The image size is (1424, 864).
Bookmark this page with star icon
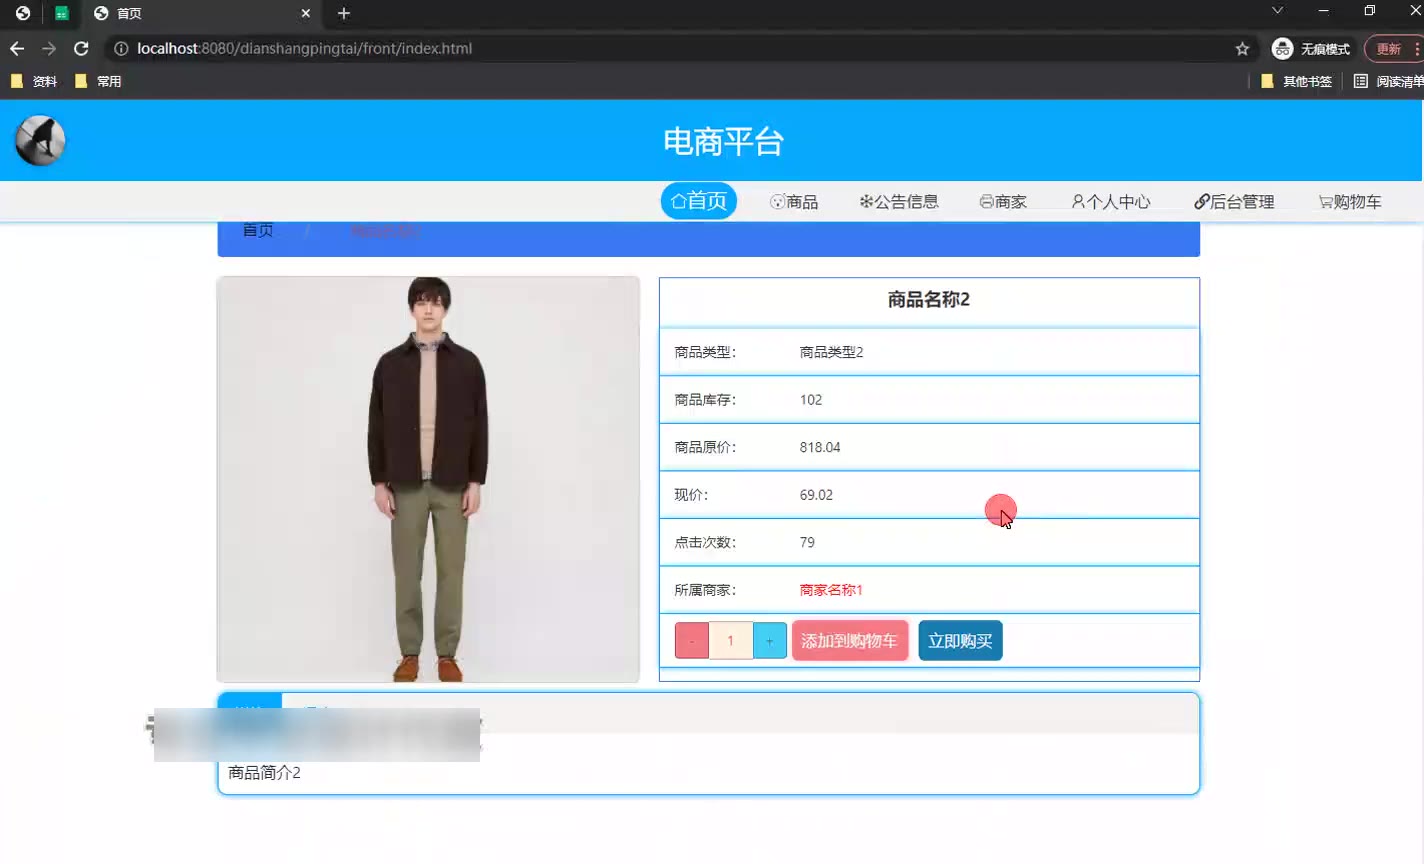pyautogui.click(x=1242, y=48)
